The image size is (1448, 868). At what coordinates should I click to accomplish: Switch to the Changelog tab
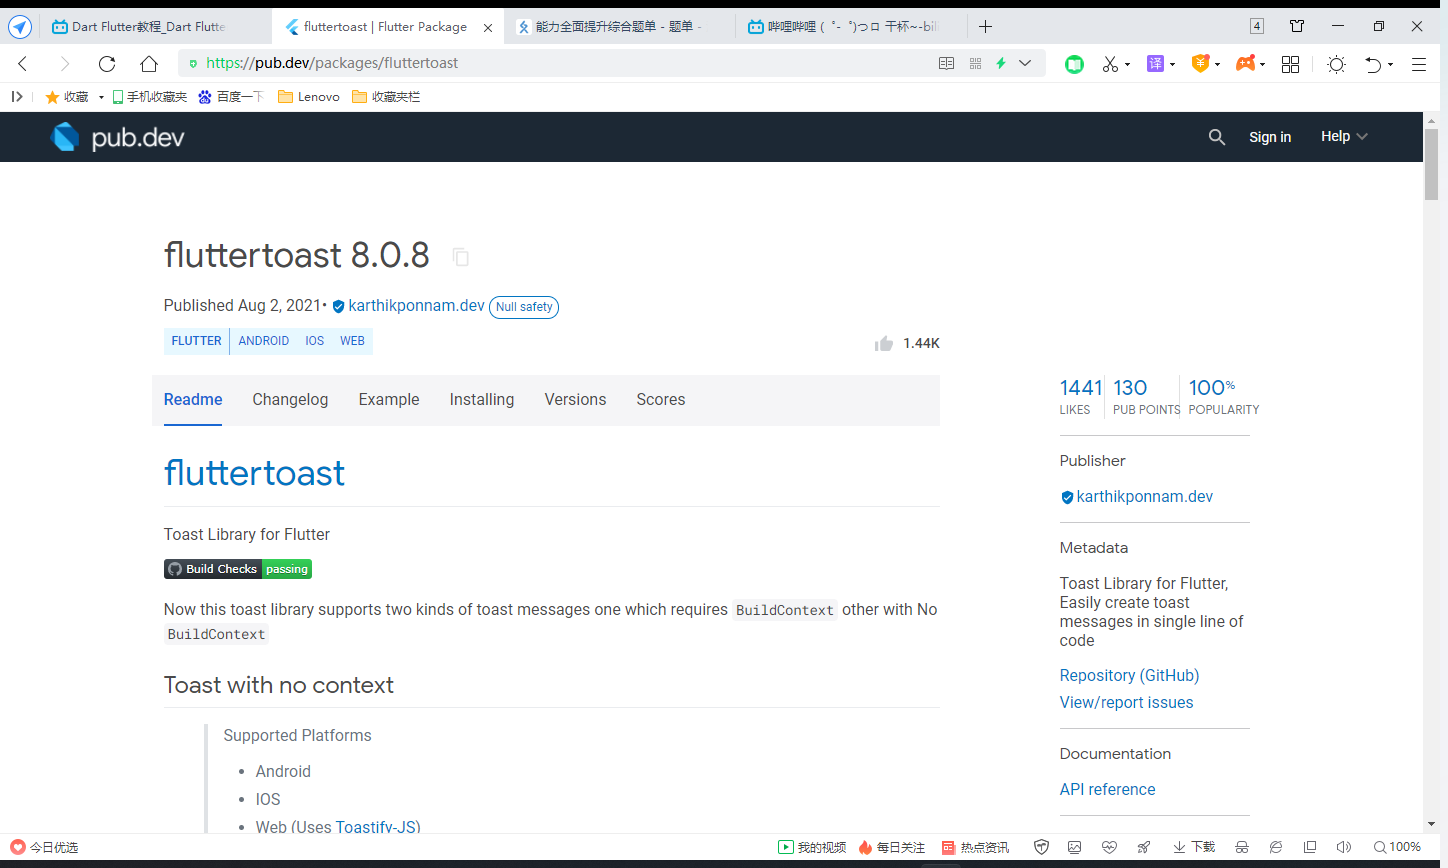290,399
